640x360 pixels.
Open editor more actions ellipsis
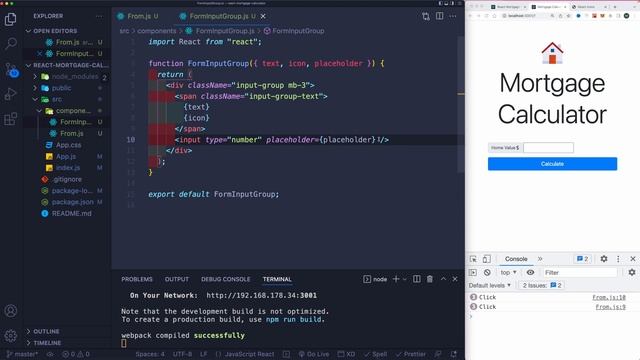pyautogui.click(x=453, y=16)
